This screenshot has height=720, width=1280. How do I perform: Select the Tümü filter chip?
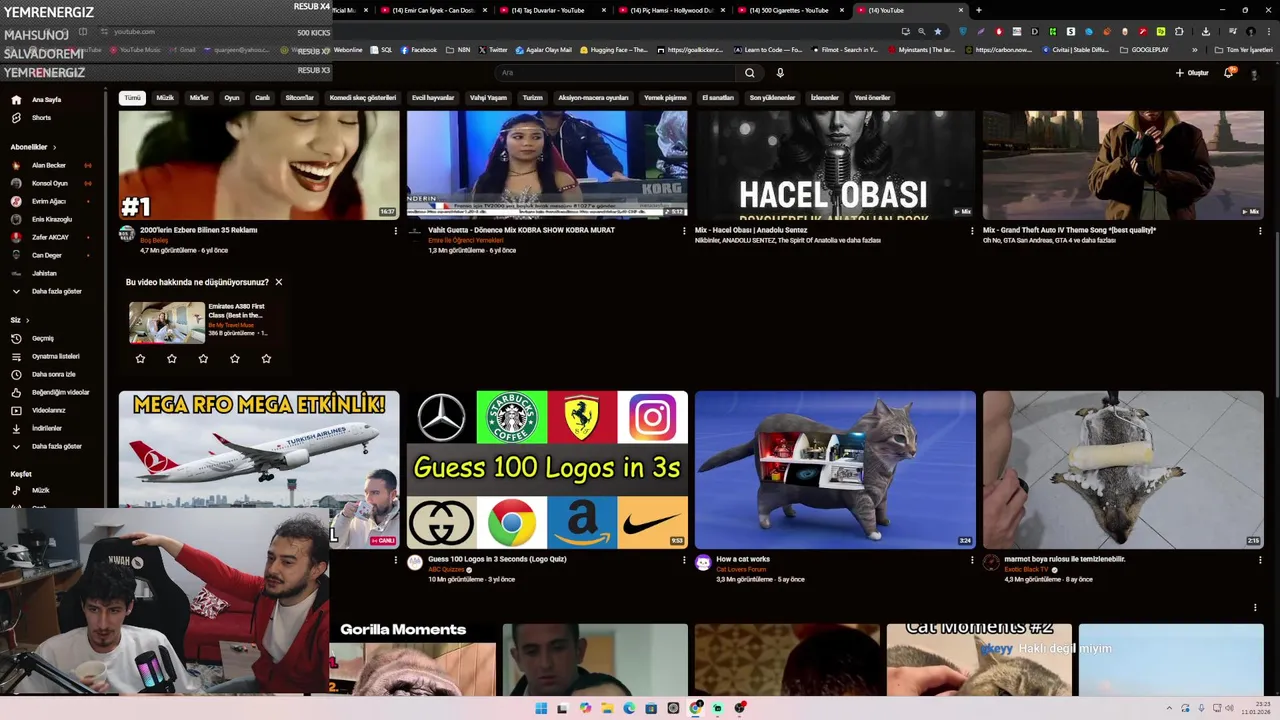point(132,98)
